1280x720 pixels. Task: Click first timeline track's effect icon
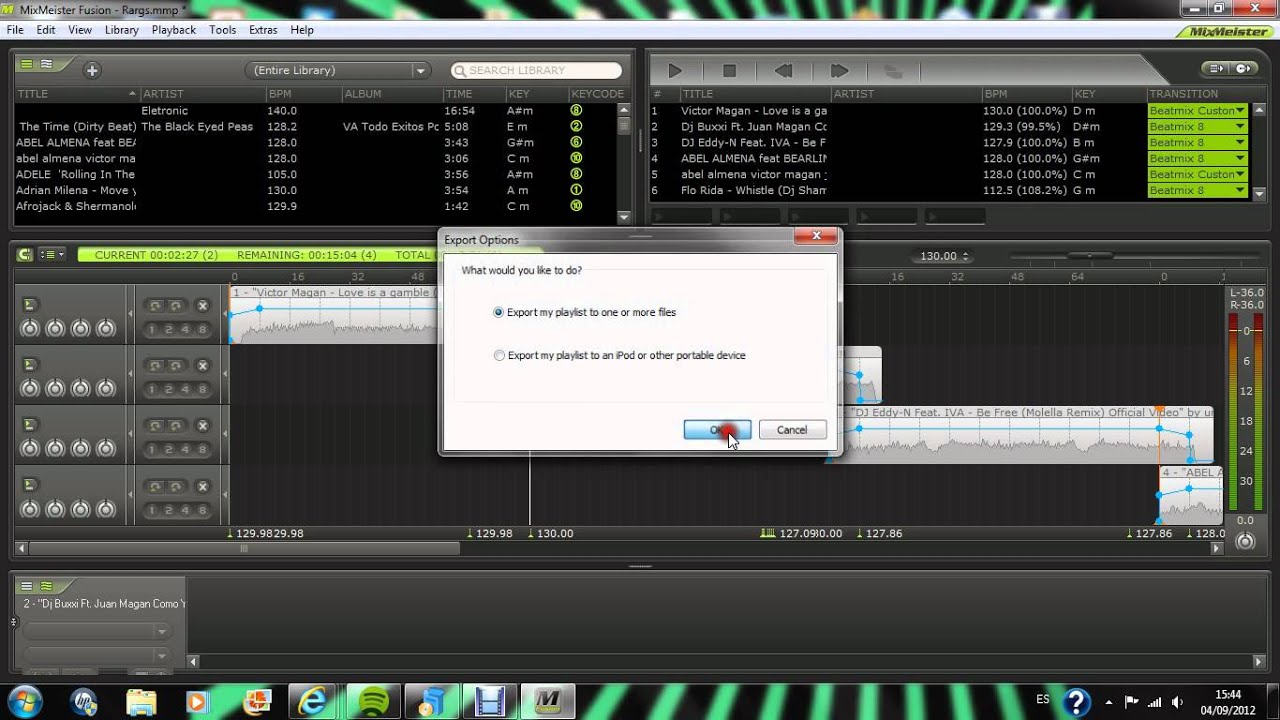30,304
